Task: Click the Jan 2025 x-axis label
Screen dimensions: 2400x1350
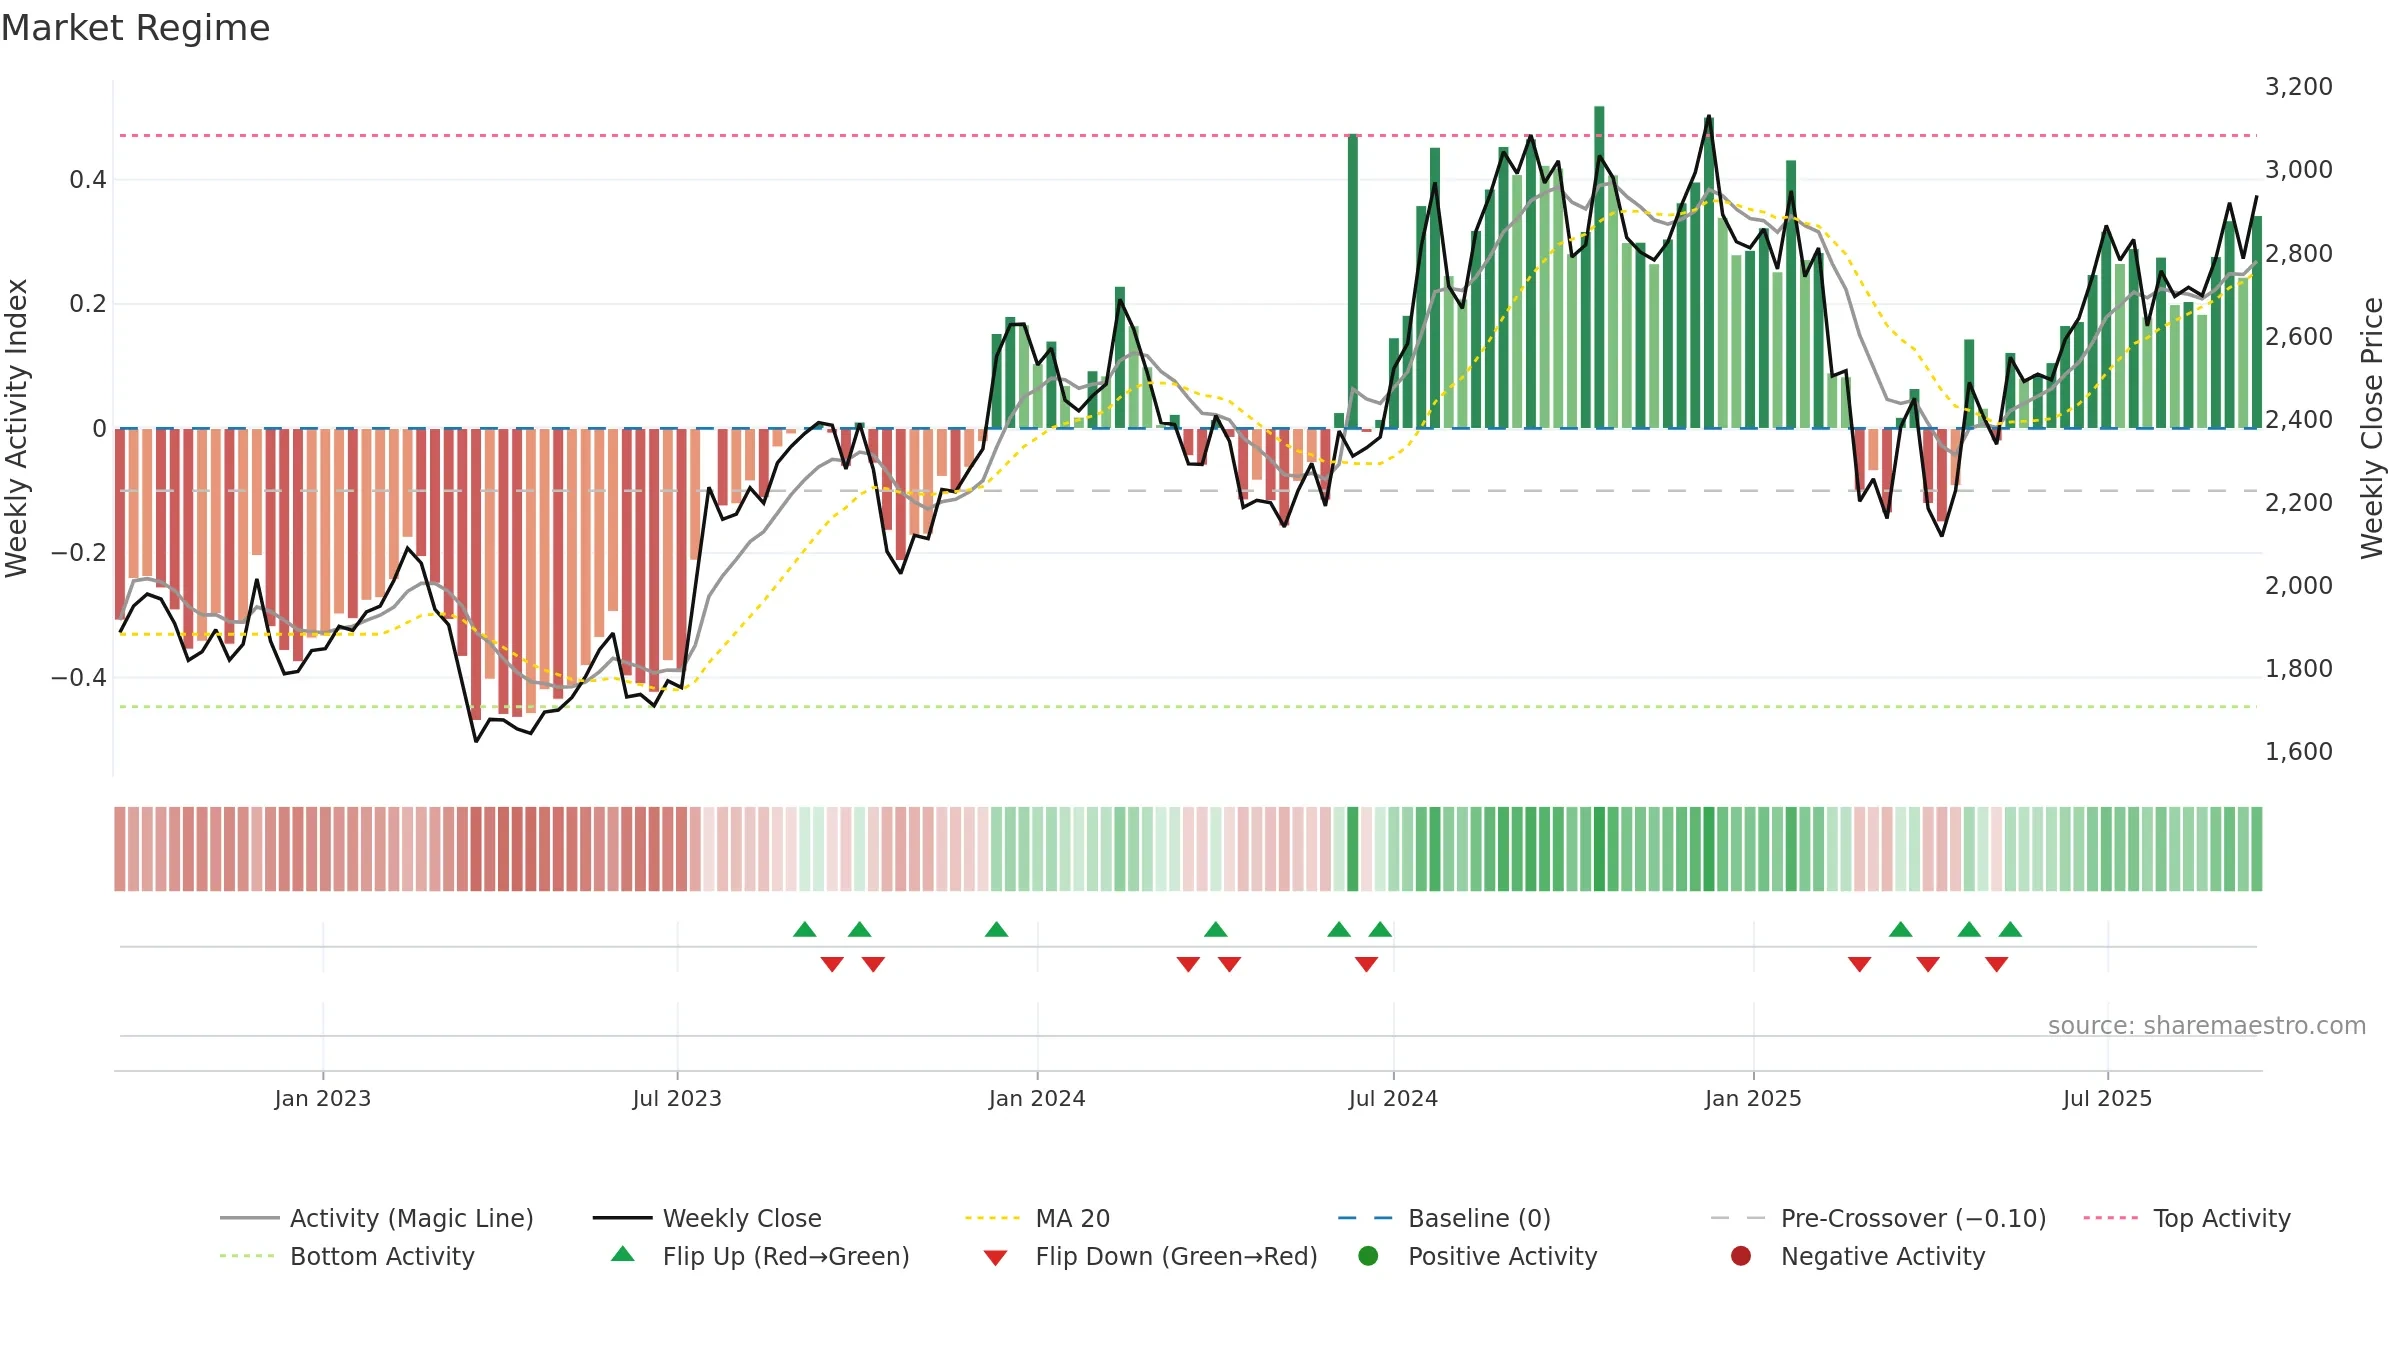Action: click(x=1753, y=1098)
